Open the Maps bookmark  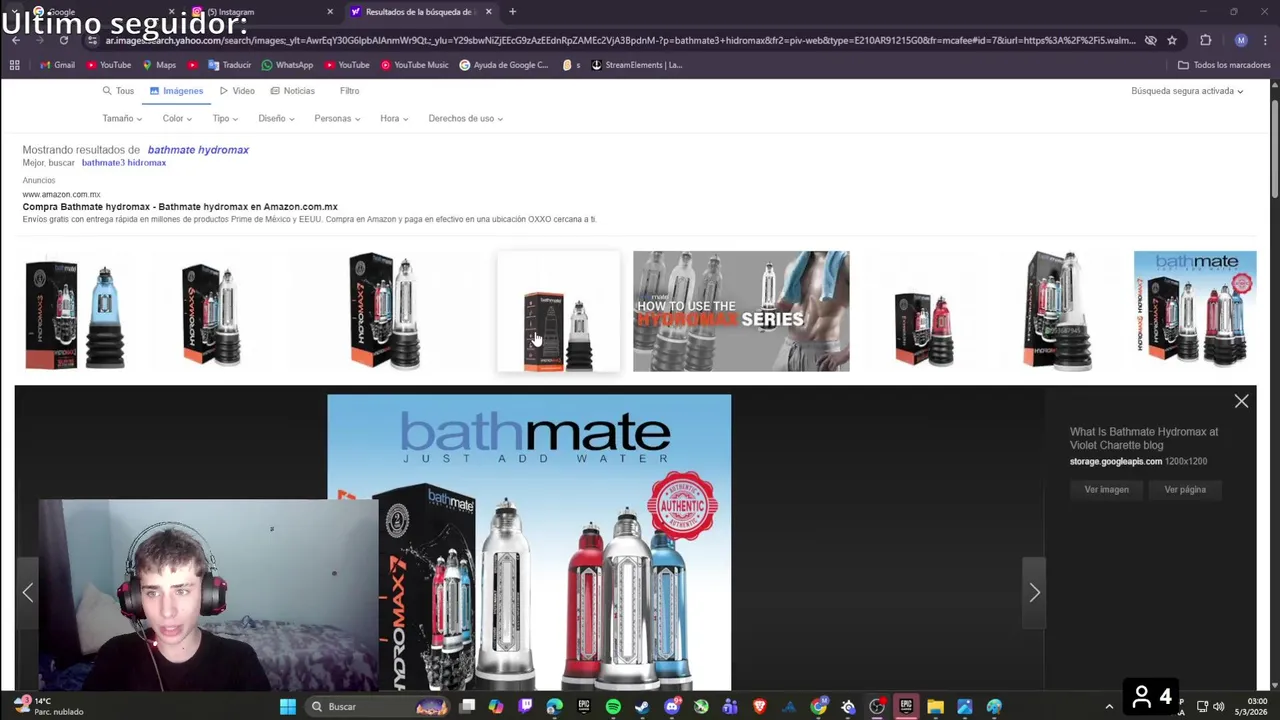(159, 65)
